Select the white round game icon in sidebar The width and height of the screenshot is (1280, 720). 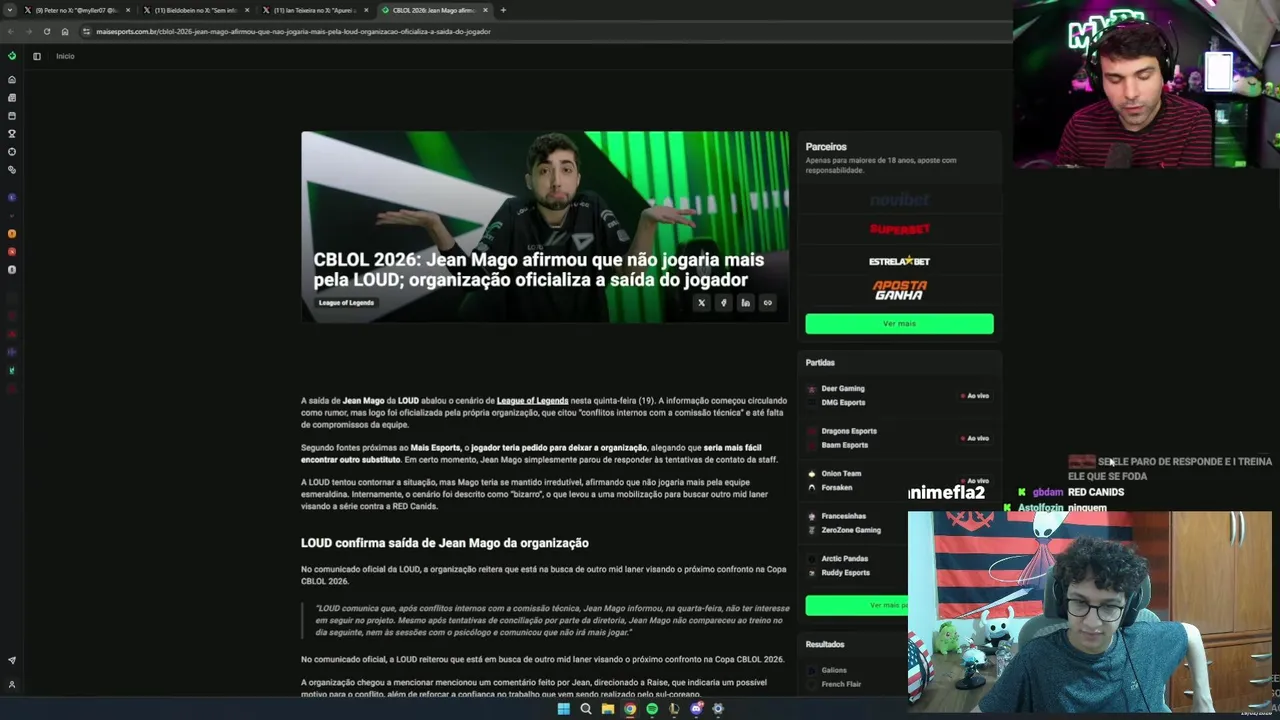pos(12,270)
